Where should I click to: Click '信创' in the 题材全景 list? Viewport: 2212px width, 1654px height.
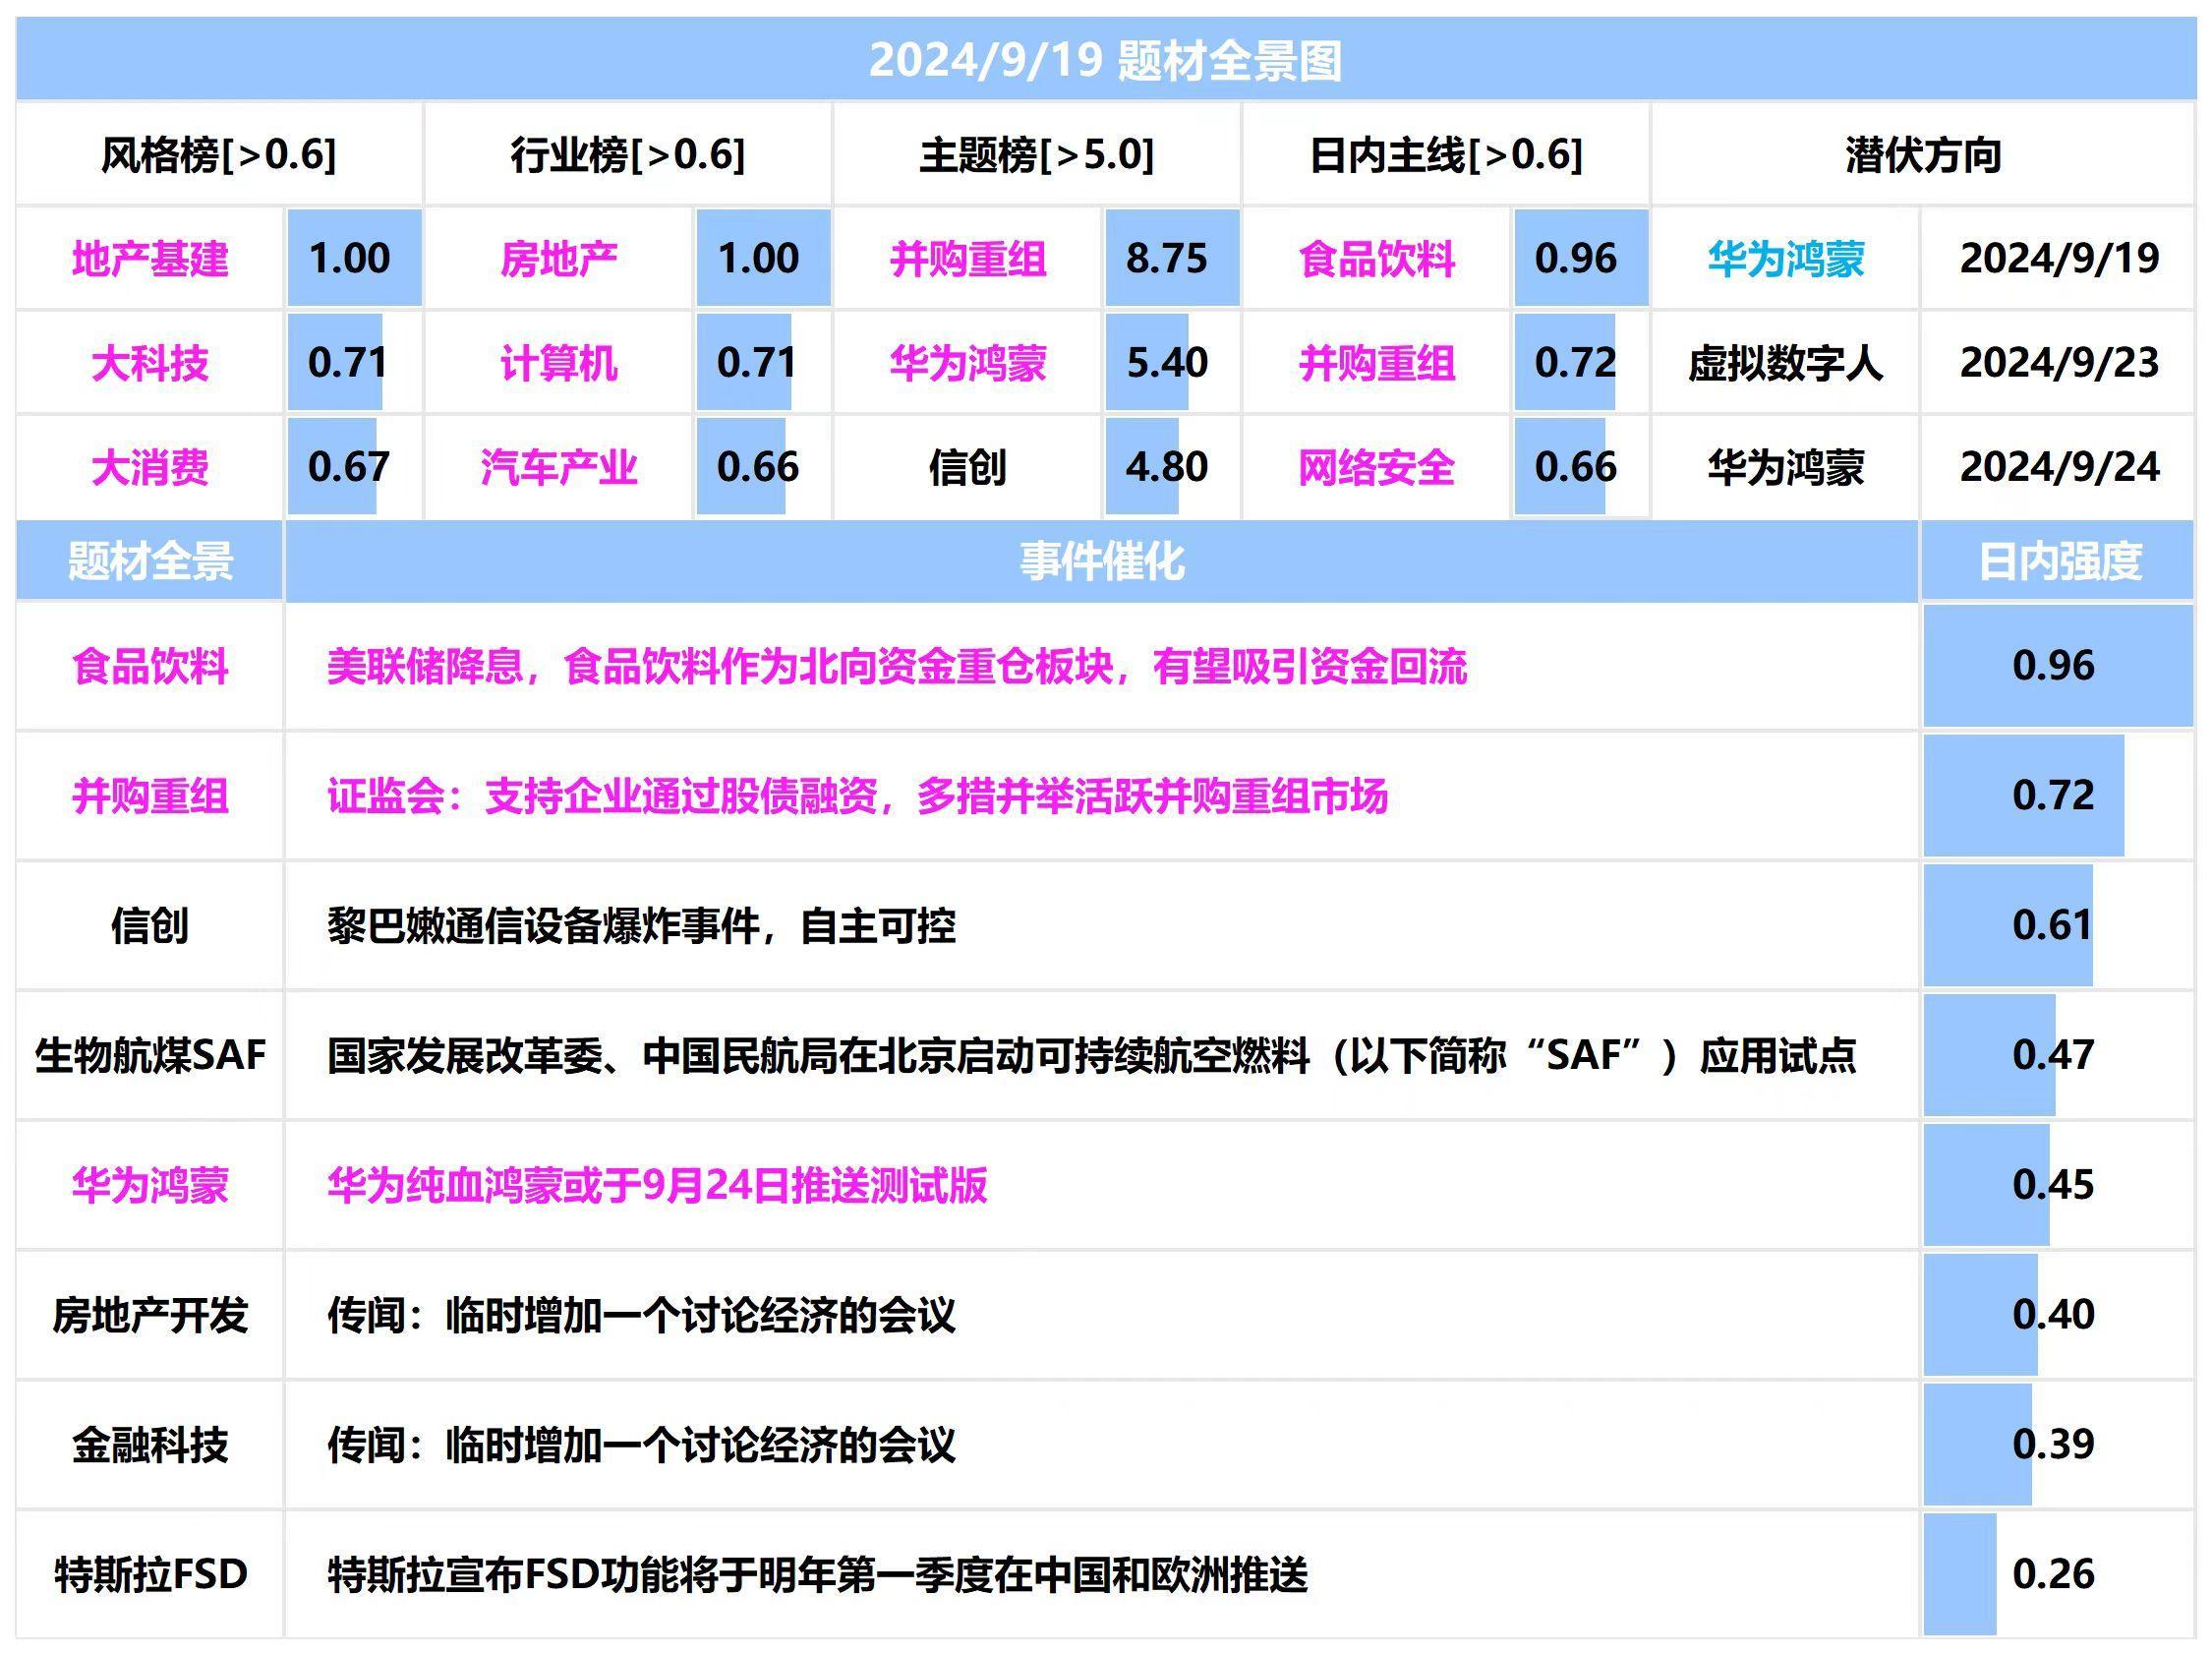(150, 926)
